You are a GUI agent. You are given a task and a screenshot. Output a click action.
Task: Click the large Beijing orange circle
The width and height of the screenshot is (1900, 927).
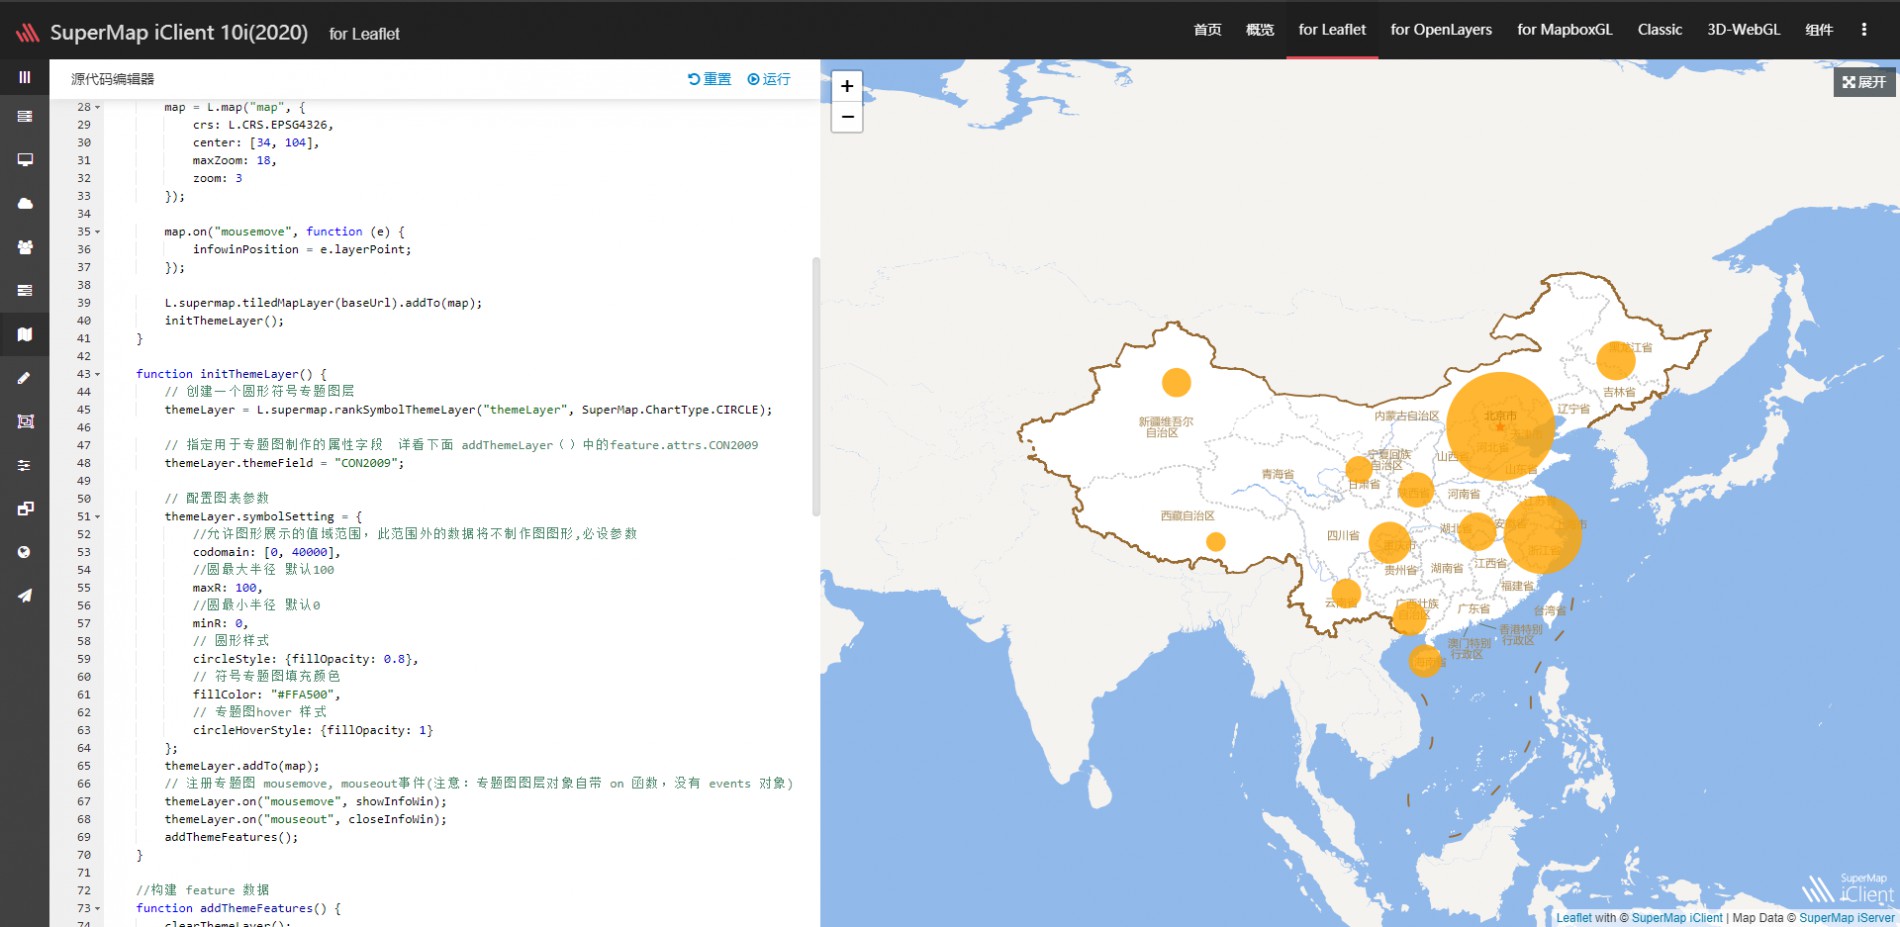pos(1500,426)
